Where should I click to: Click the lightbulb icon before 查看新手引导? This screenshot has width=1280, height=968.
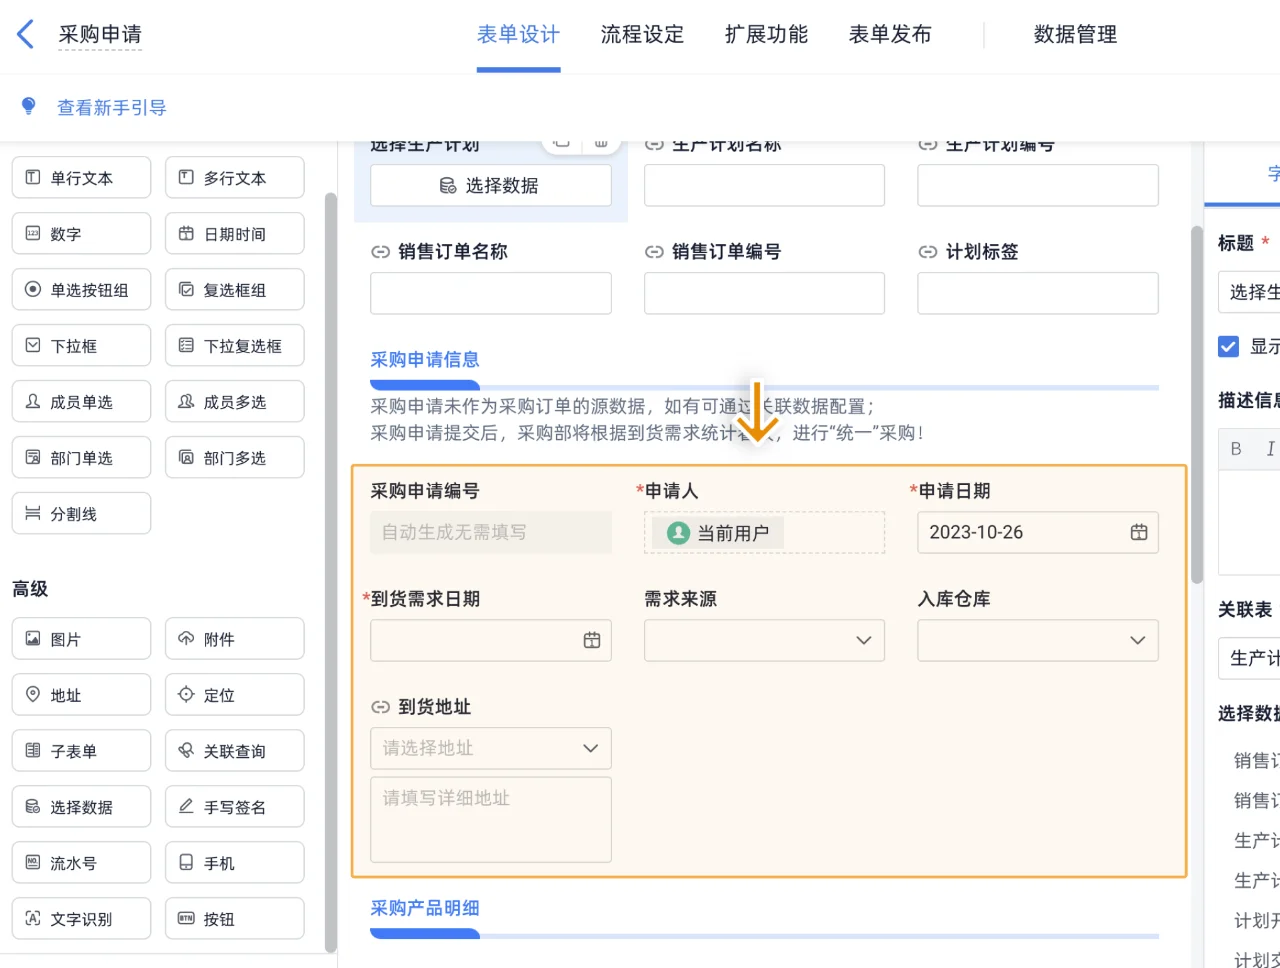(x=29, y=107)
